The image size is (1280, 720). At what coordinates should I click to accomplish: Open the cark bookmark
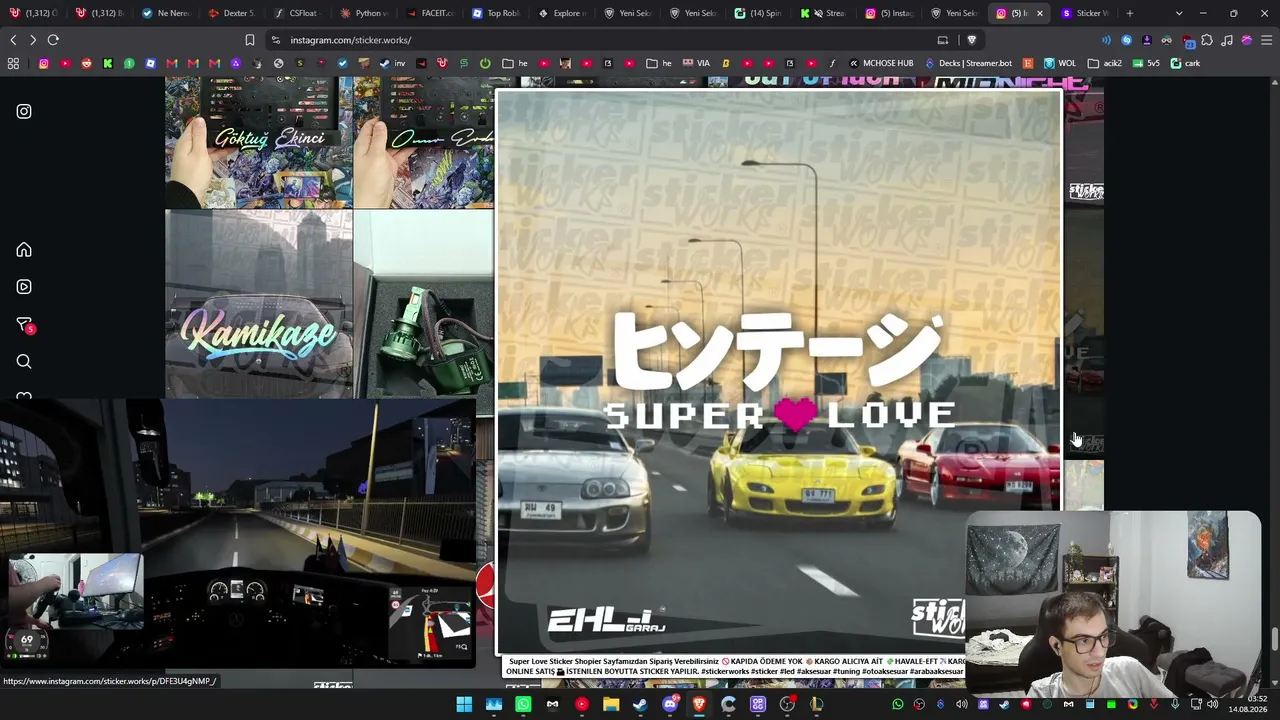[1185, 63]
